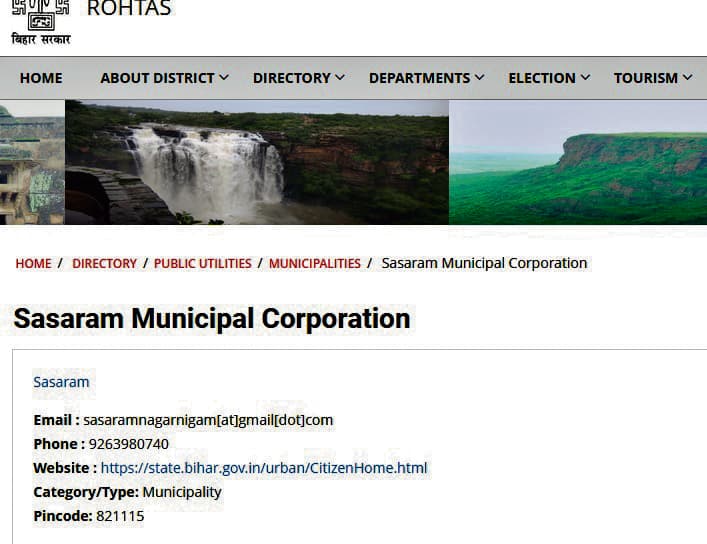Viewport: 707px width, 544px height.
Task: Click the chevron arrow beside ELECTION
Action: point(585,78)
